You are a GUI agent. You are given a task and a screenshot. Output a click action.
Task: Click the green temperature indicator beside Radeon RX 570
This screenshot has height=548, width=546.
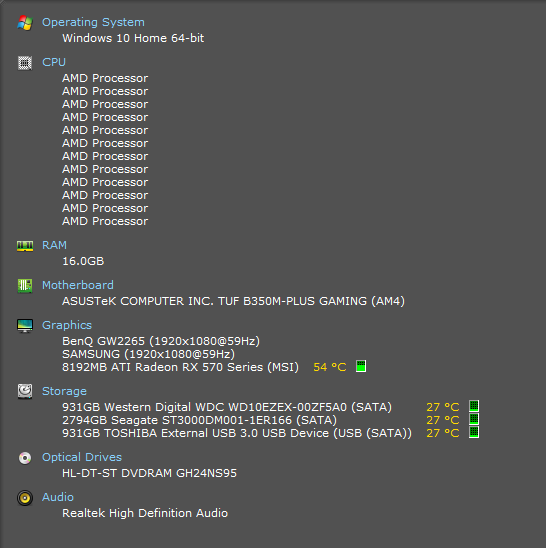point(361,366)
